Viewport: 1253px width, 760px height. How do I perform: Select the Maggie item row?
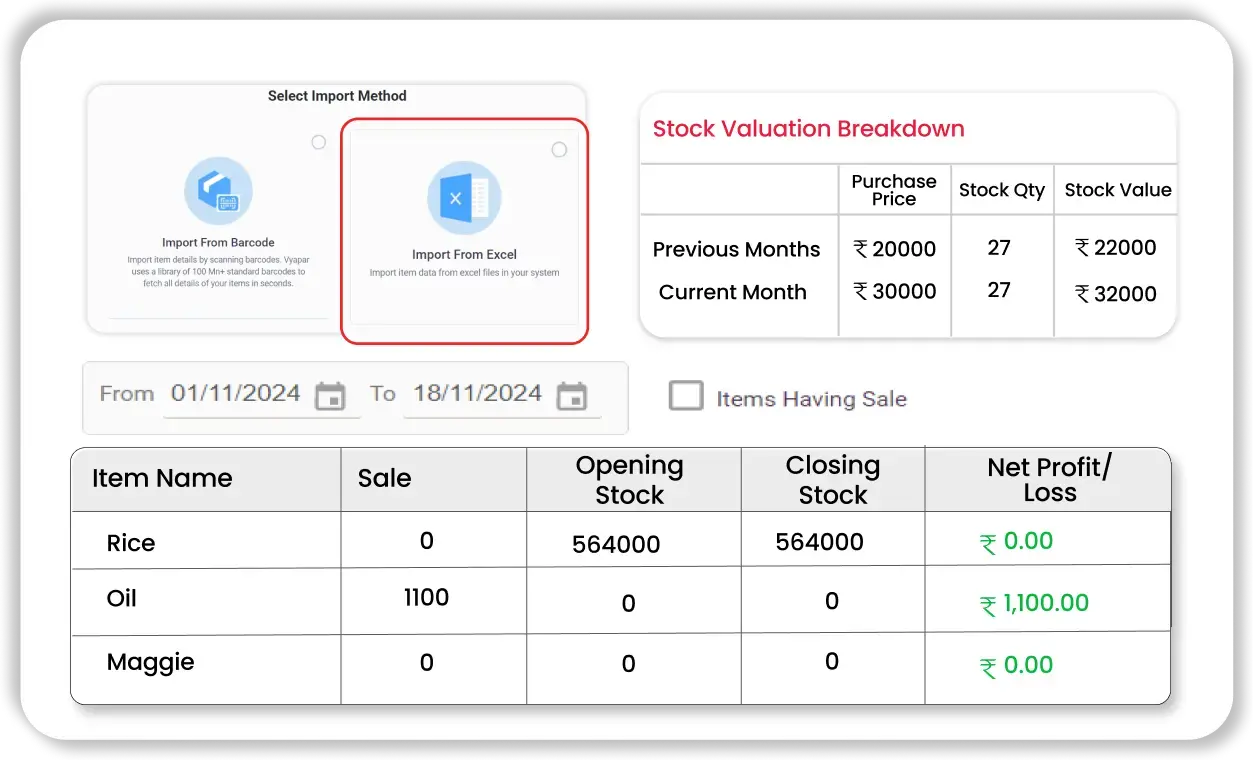[150, 662]
